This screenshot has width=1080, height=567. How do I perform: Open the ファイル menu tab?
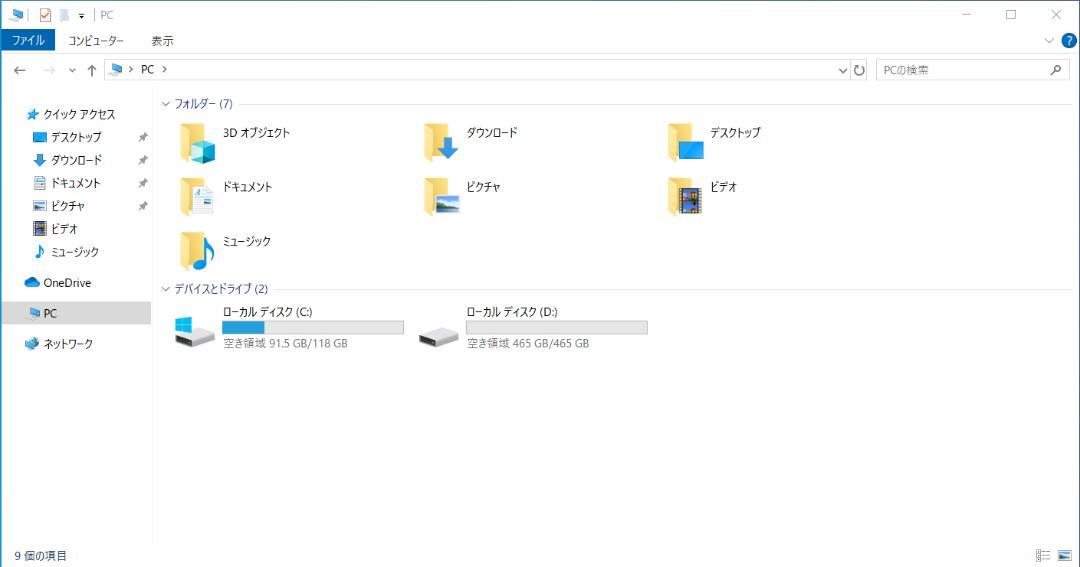[x=28, y=41]
